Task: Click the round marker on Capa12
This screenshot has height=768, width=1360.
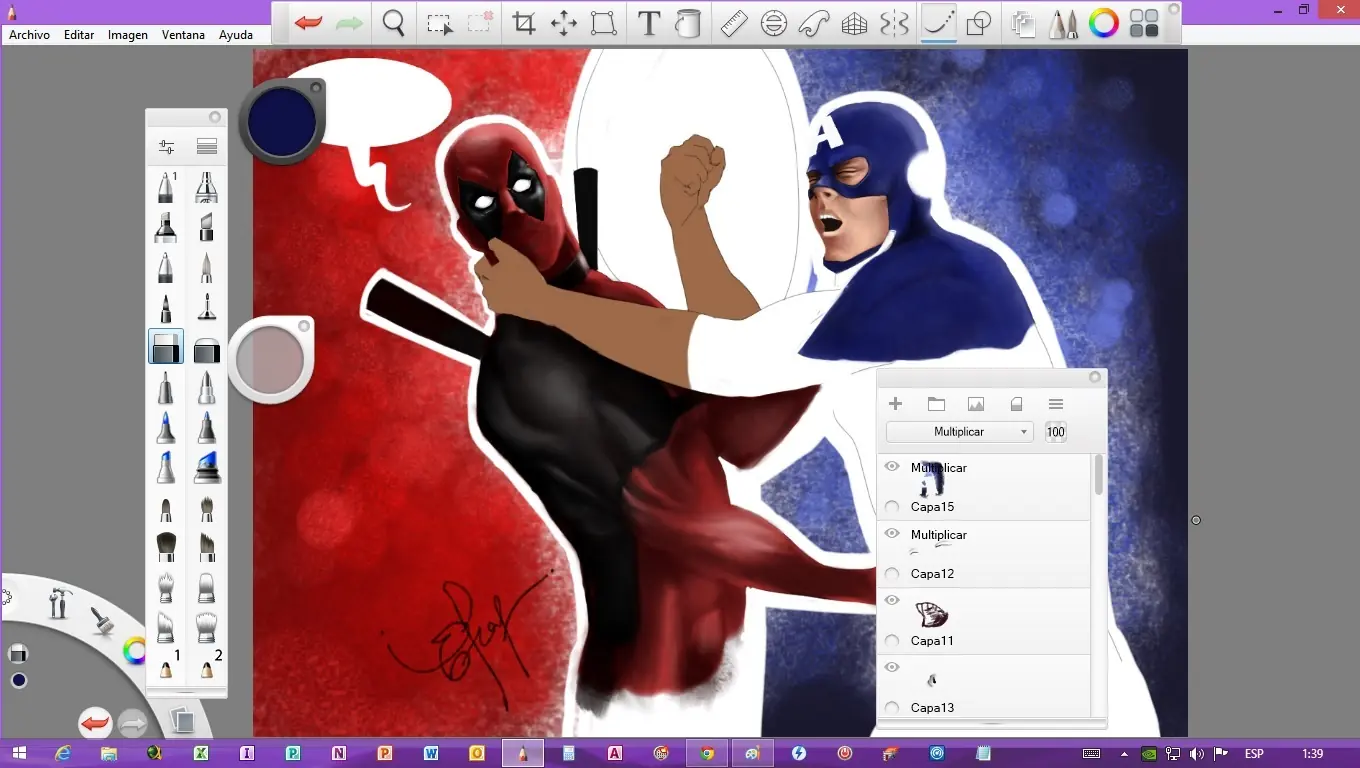Action: tap(892, 574)
